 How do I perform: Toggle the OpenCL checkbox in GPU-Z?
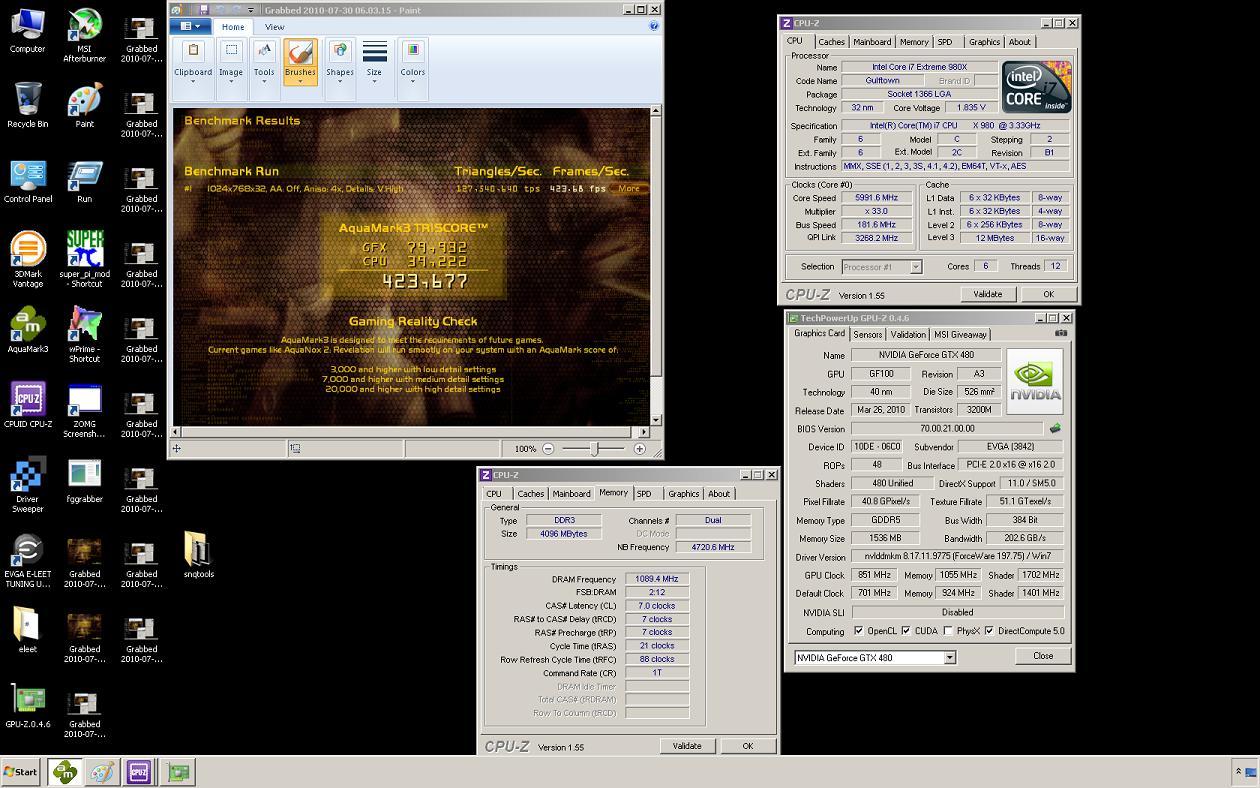[859, 631]
